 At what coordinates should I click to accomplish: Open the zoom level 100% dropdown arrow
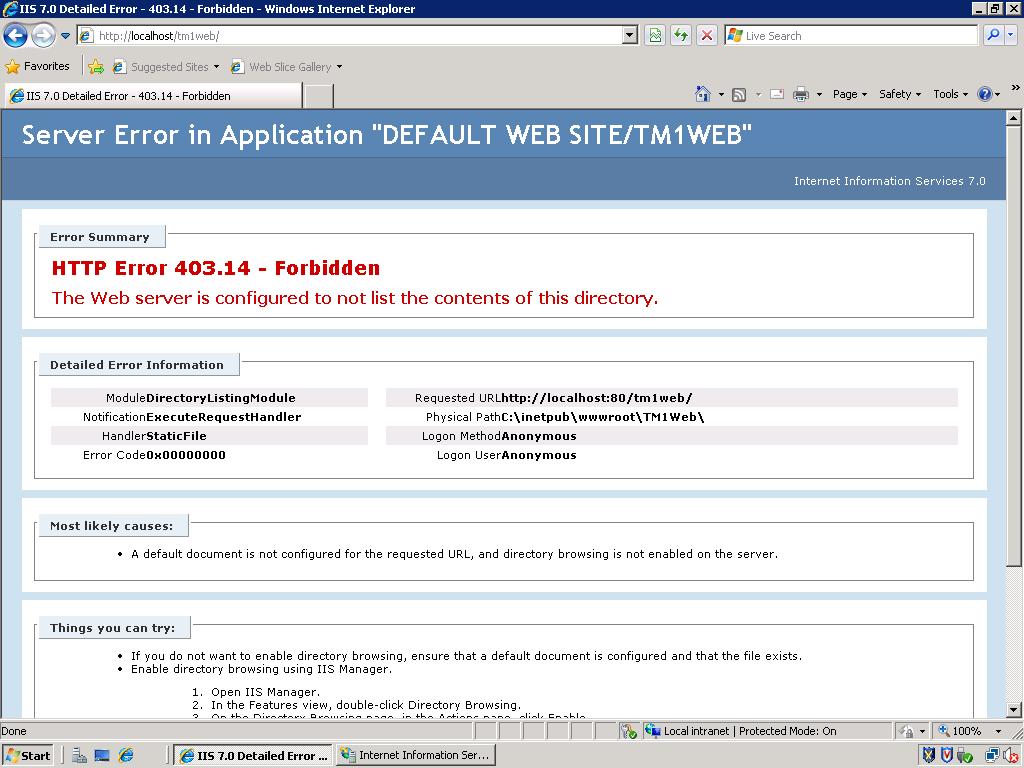997,731
